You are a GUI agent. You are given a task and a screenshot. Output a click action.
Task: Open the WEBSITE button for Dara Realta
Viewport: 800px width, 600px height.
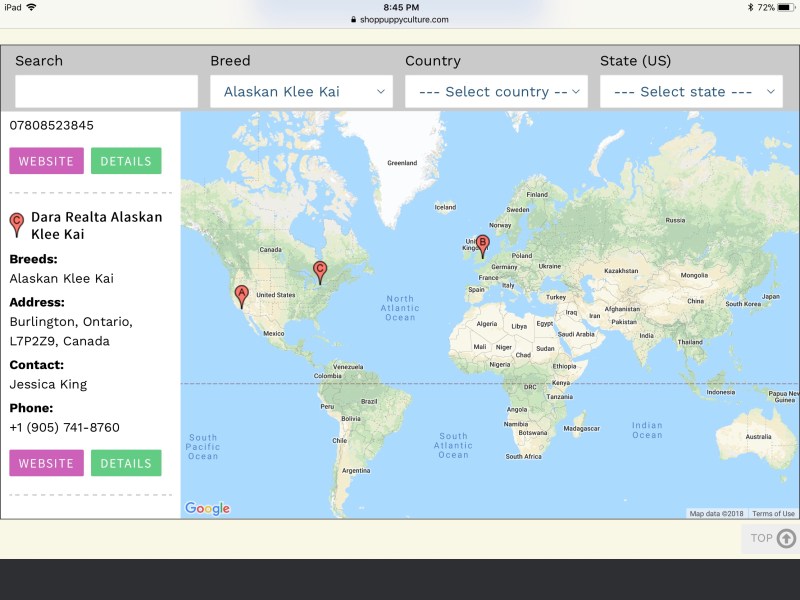[46, 464]
